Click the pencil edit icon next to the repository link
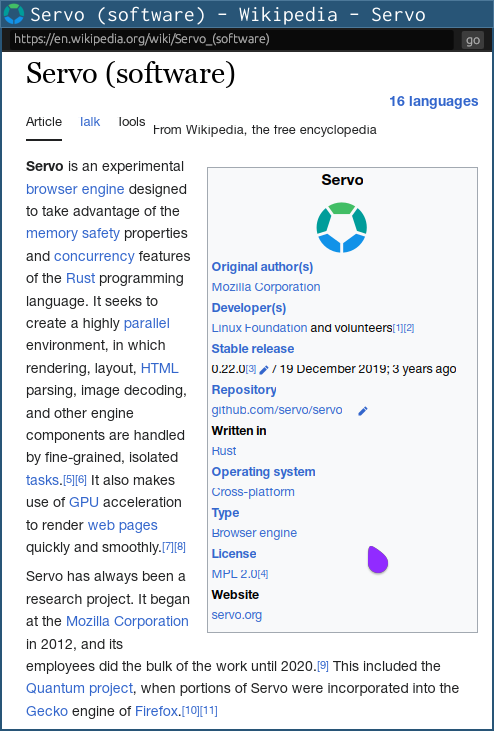This screenshot has height=731, width=494. pos(363,411)
